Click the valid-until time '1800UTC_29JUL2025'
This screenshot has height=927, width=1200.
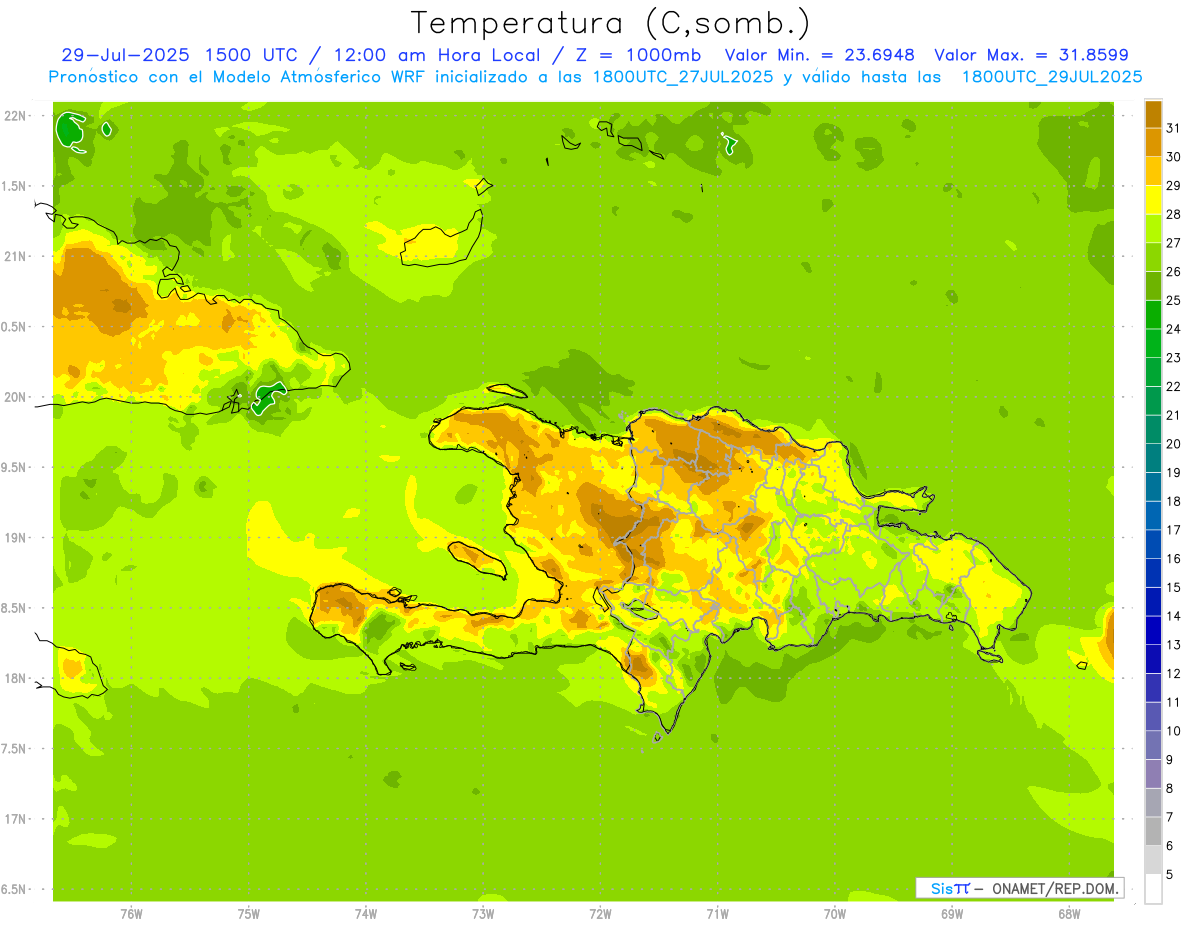1052,77
